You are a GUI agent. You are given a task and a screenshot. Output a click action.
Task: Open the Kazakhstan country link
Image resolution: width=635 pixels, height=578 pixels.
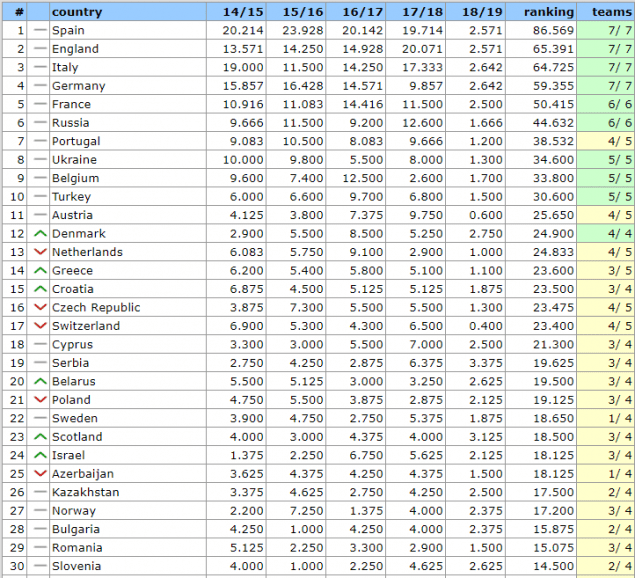click(85, 493)
